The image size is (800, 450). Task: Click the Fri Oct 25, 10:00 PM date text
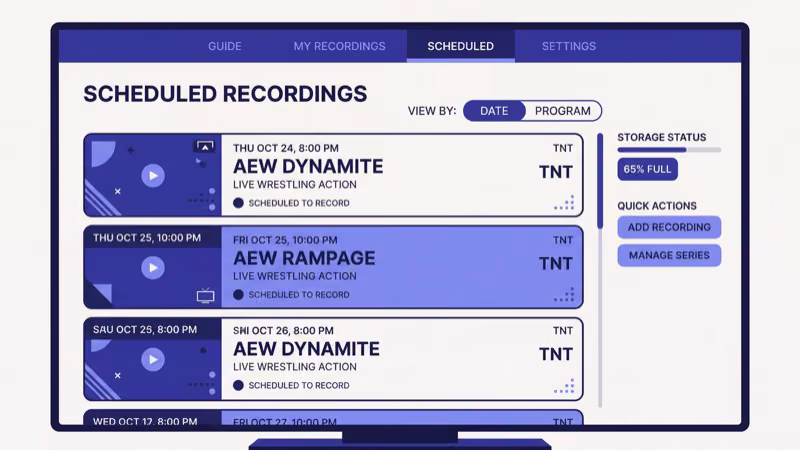pos(285,240)
